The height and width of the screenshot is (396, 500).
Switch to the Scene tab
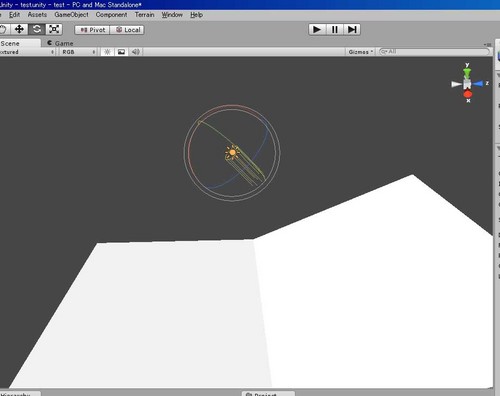pos(20,43)
